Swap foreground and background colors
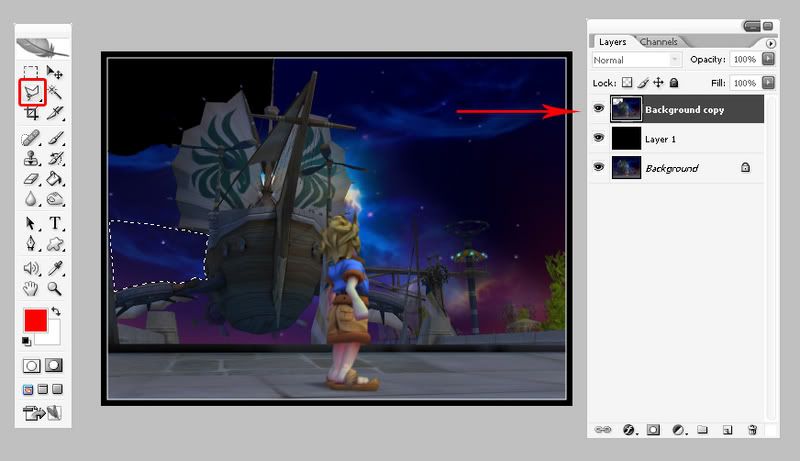 tap(56, 311)
